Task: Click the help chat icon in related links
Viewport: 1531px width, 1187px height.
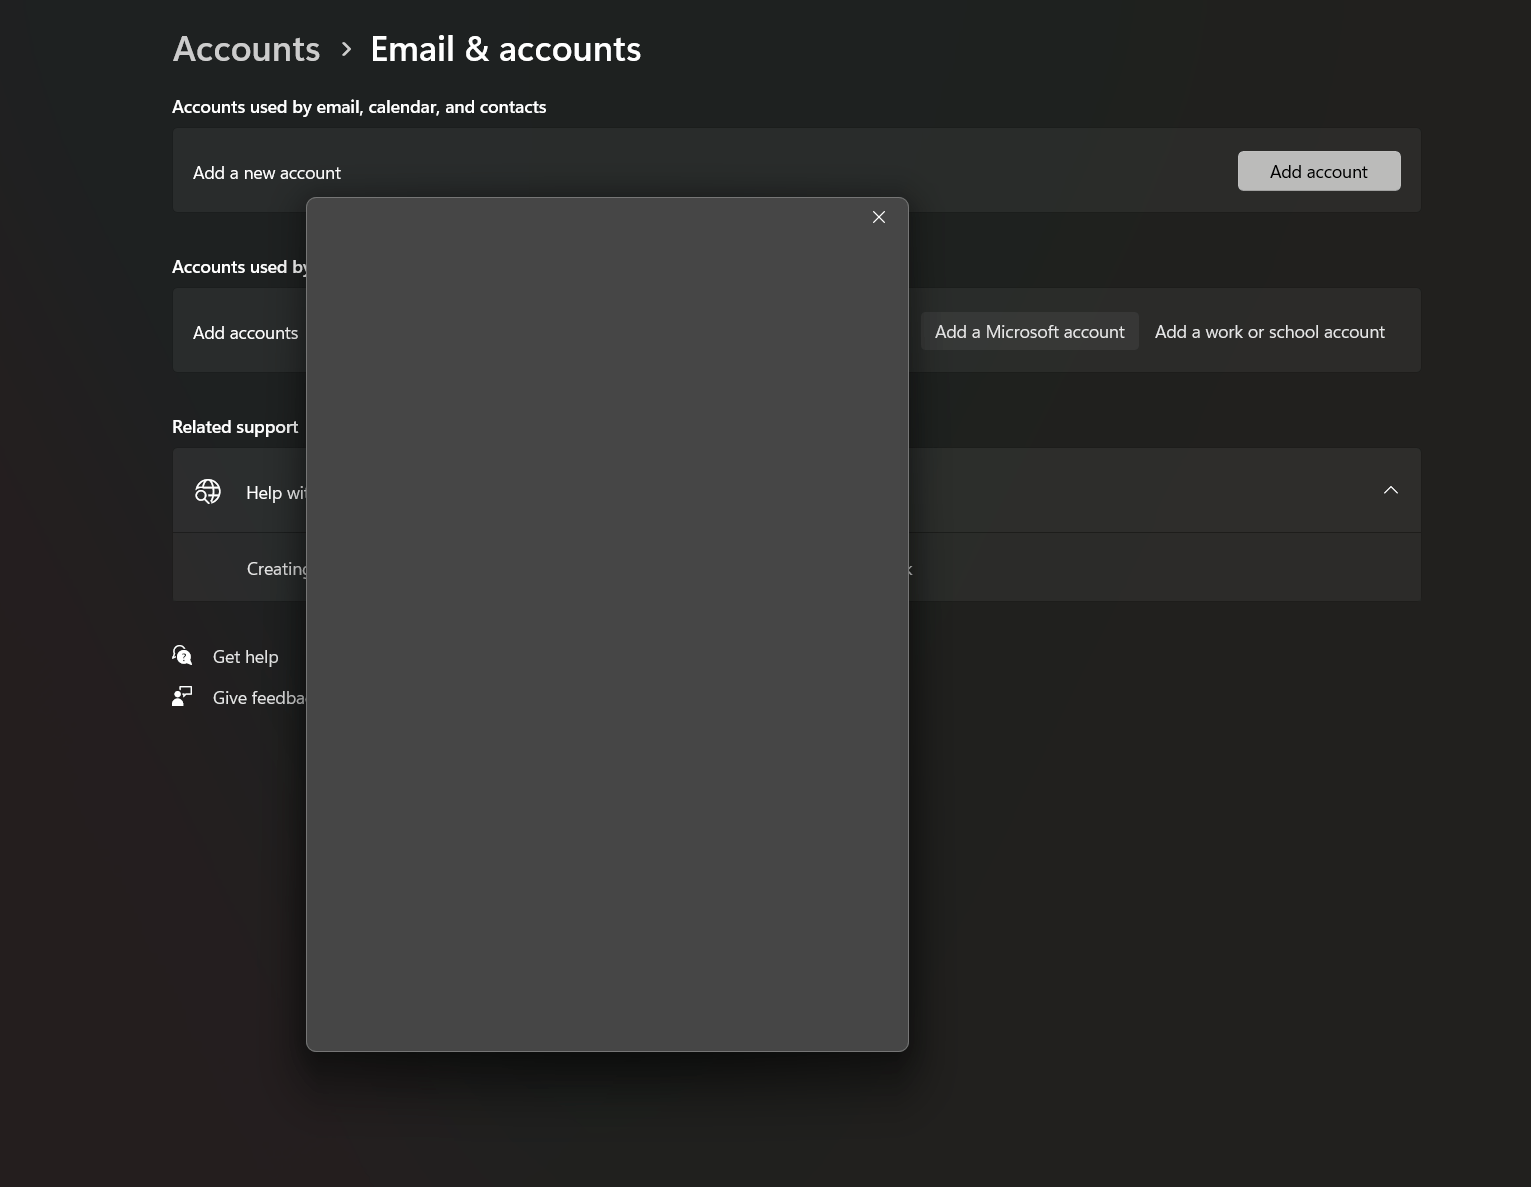Action: point(181,655)
